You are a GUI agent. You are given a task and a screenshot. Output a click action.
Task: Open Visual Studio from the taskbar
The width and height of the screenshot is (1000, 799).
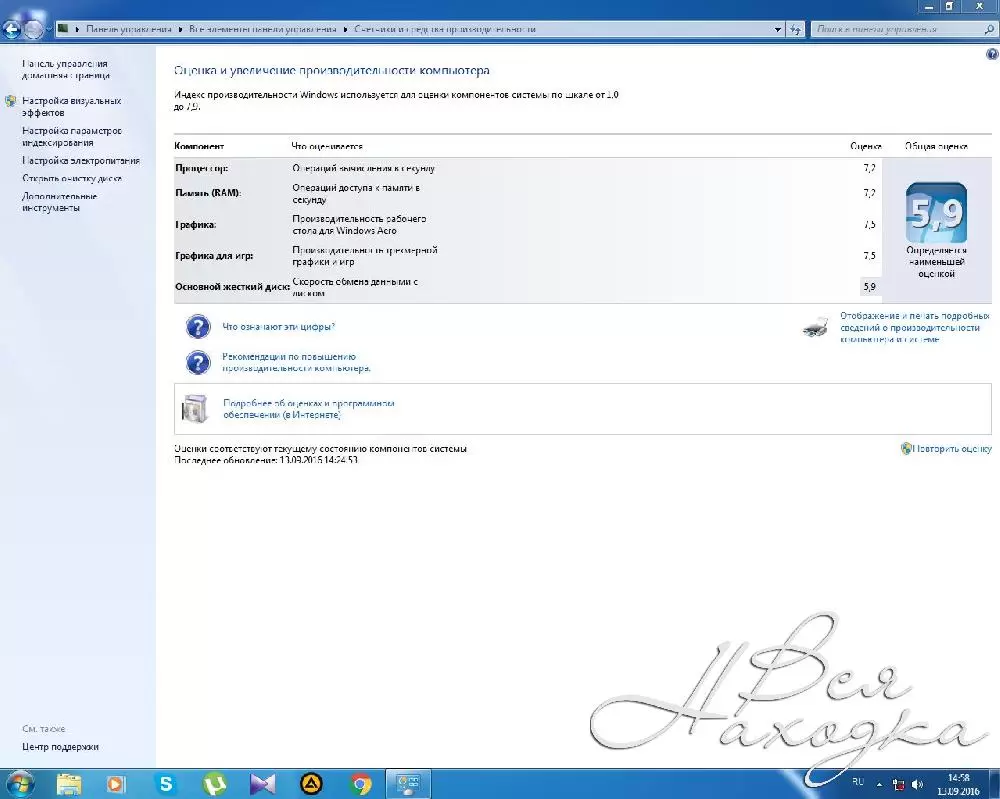tap(264, 784)
